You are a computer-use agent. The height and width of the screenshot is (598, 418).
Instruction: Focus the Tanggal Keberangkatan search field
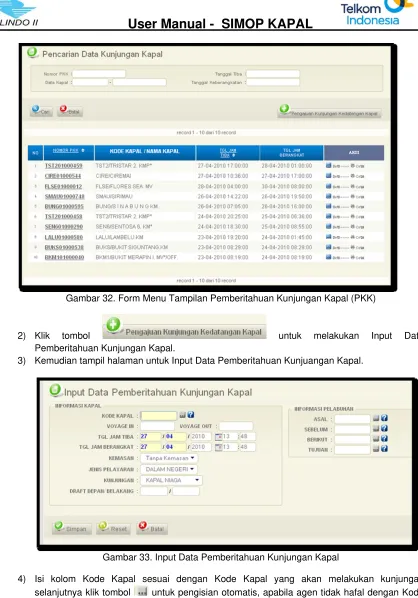[x=273, y=82]
